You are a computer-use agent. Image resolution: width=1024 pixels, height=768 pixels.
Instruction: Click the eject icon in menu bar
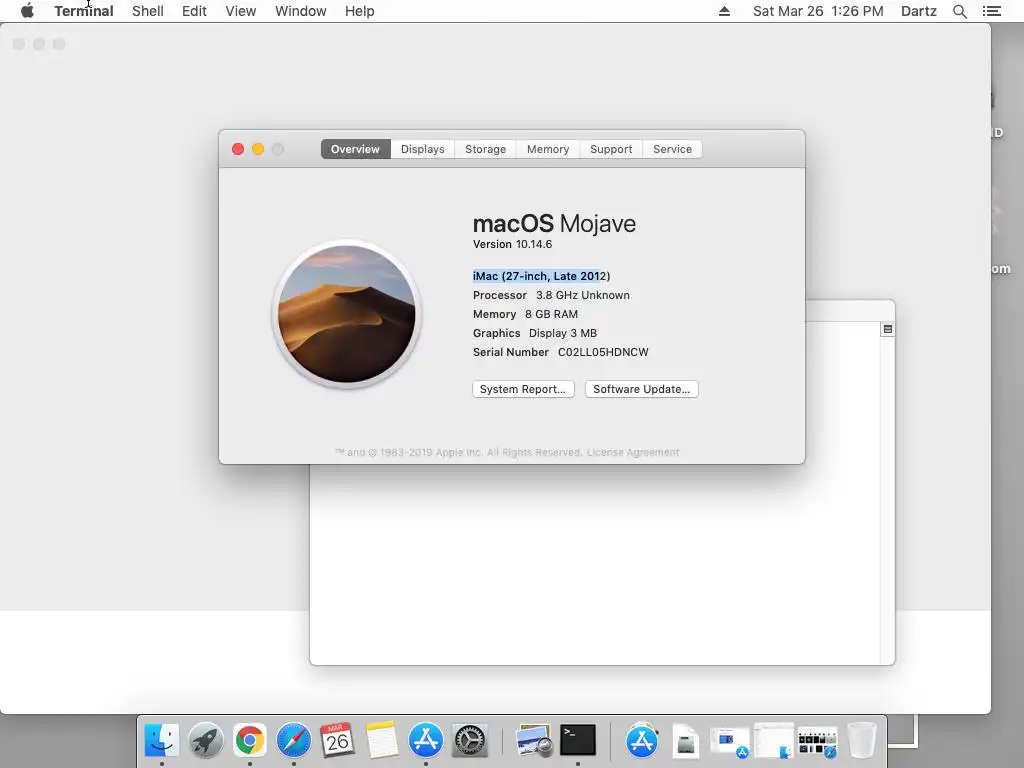pyautogui.click(x=724, y=11)
